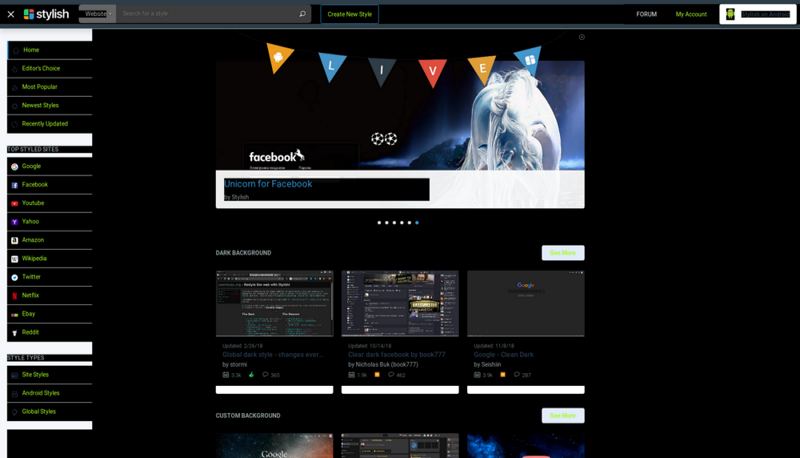Open Site Styles type
Viewport: 800px width, 458px height.
click(50, 375)
